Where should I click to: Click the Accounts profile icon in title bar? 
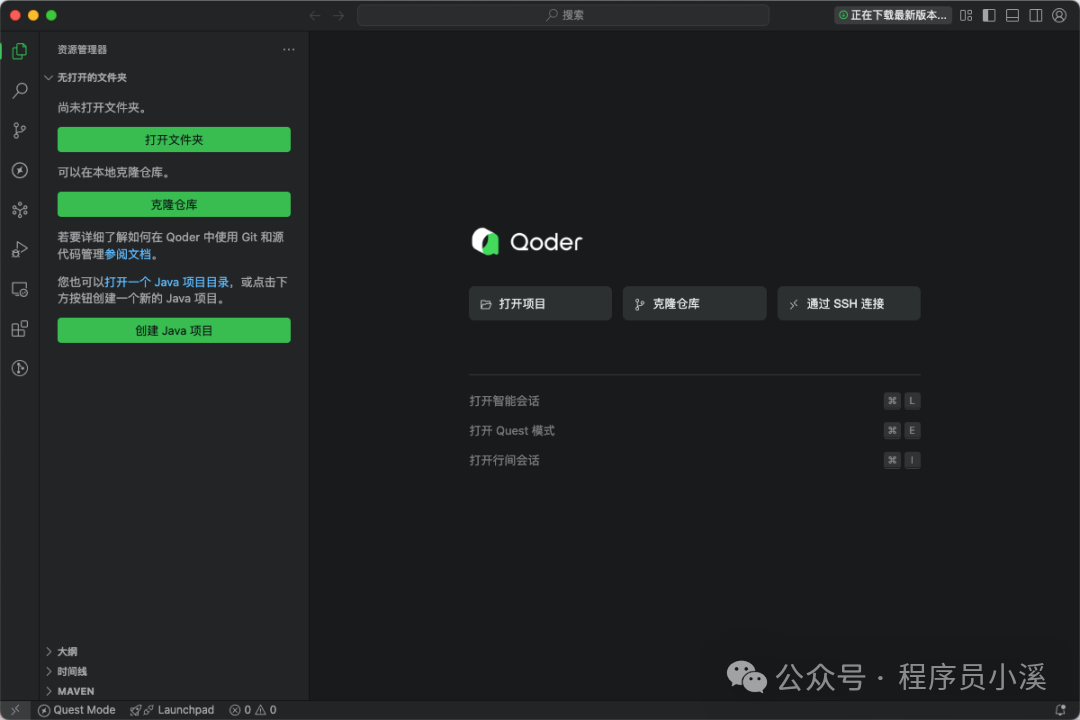tap(1059, 15)
